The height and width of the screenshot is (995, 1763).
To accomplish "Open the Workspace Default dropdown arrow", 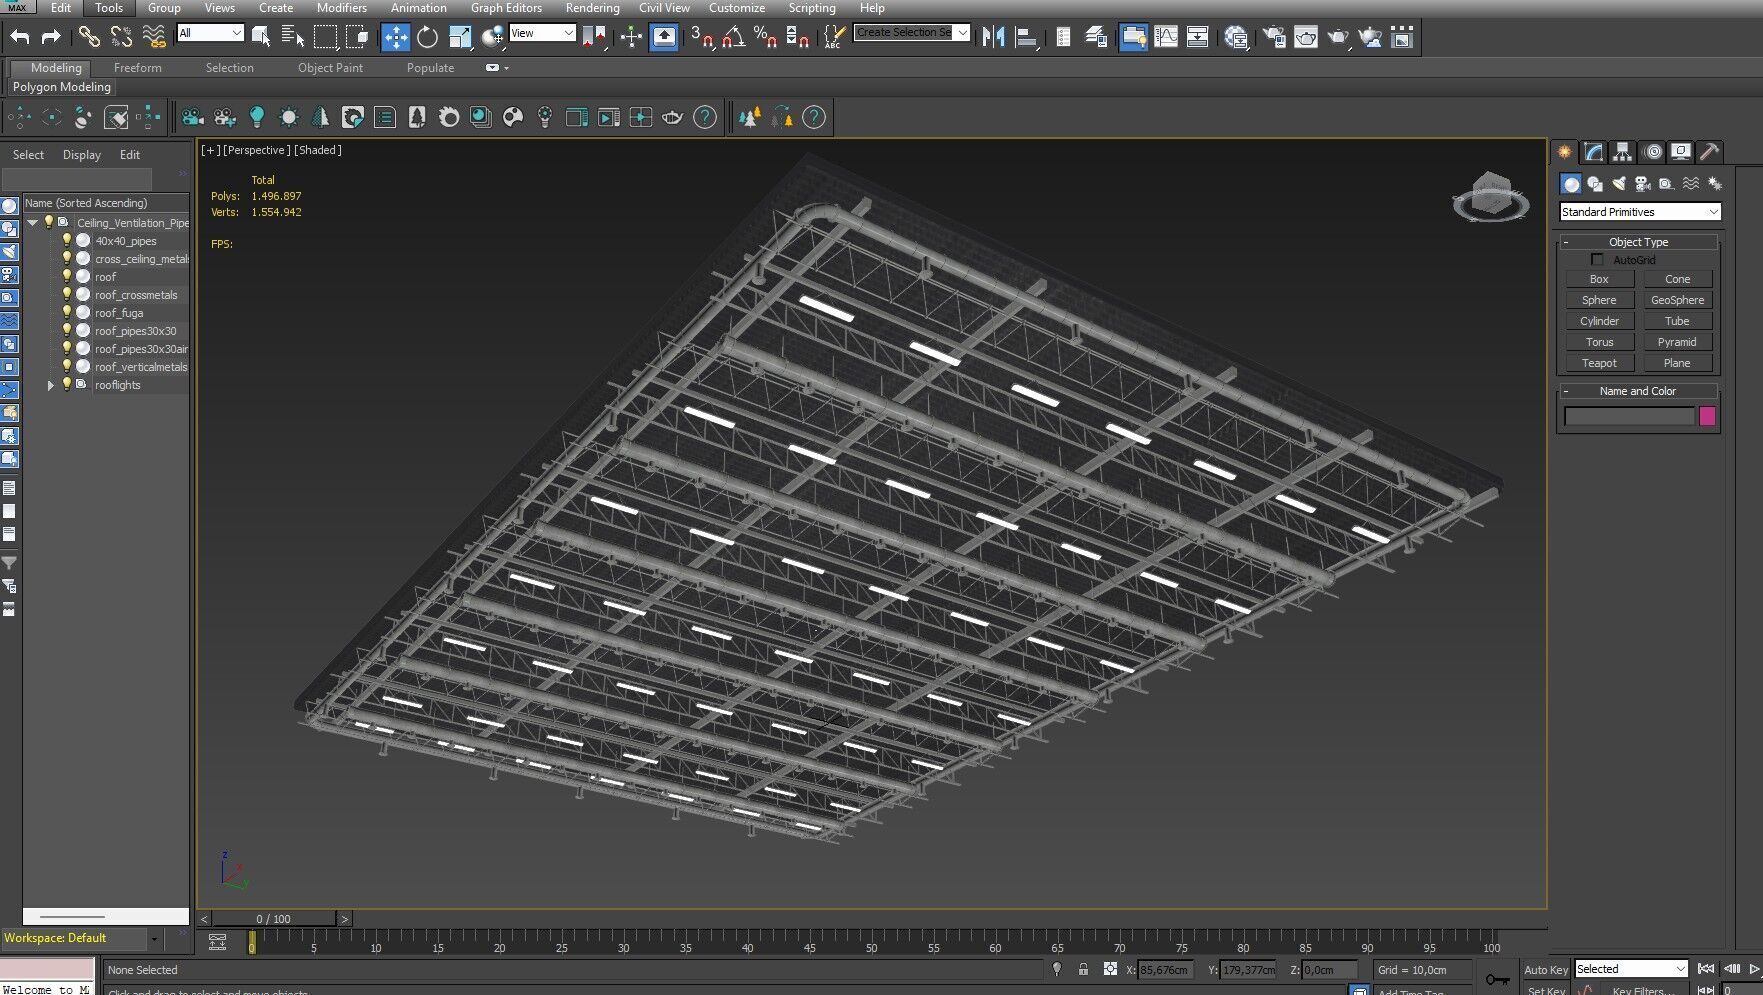I will click(x=154, y=938).
